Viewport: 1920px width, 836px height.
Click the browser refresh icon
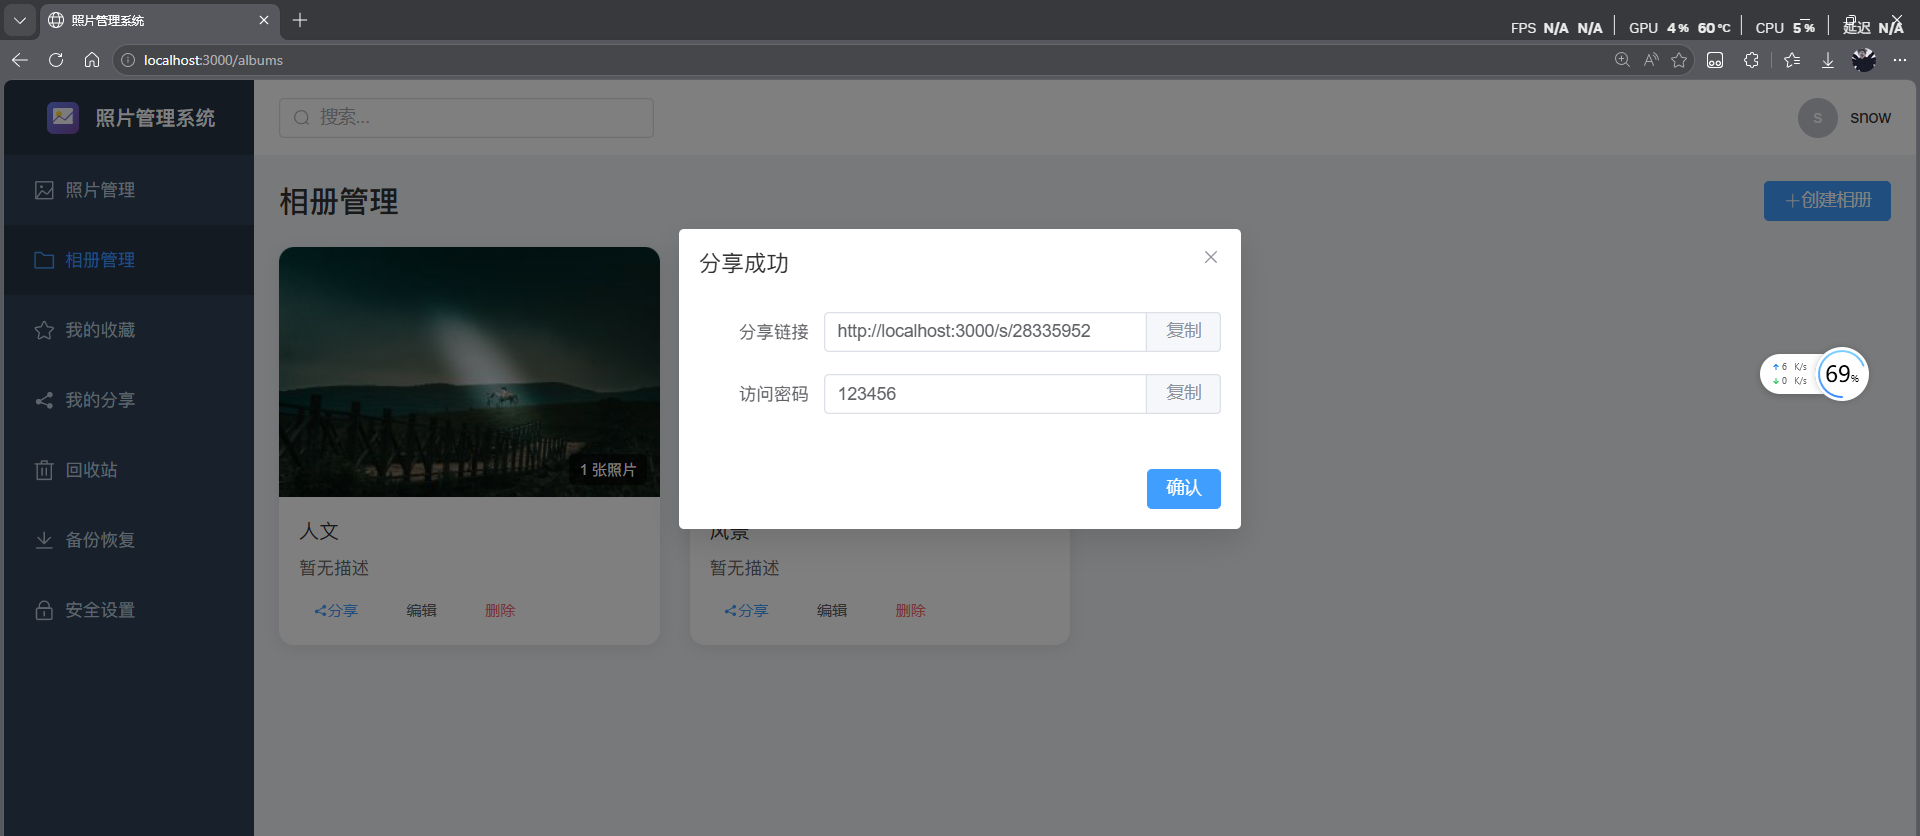click(x=56, y=60)
